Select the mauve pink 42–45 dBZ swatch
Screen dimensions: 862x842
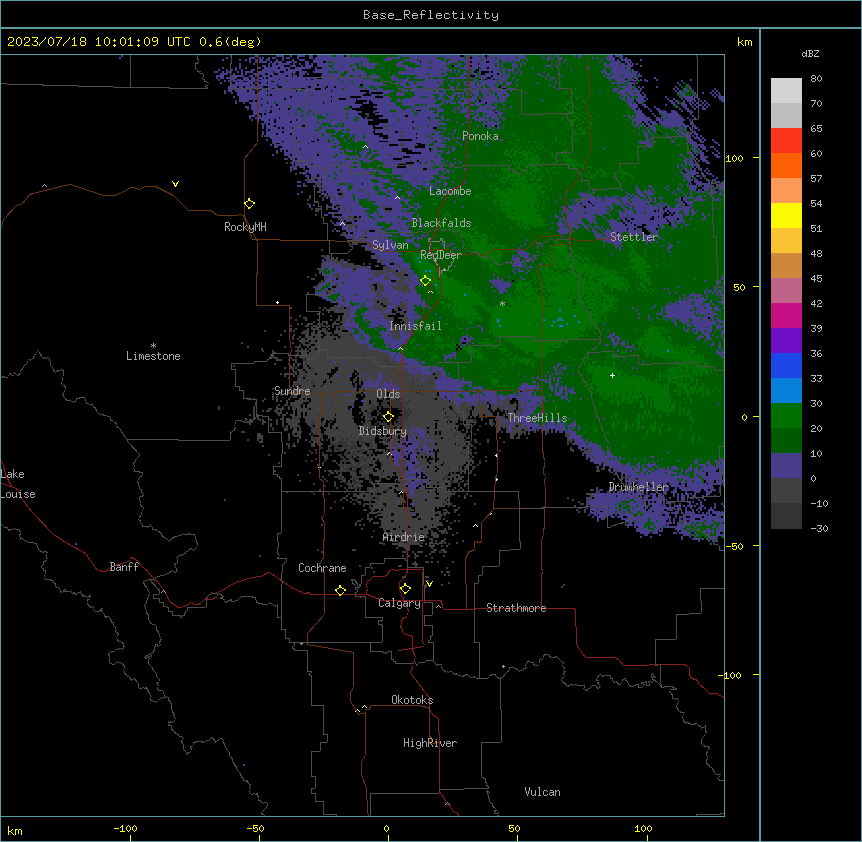[786, 291]
